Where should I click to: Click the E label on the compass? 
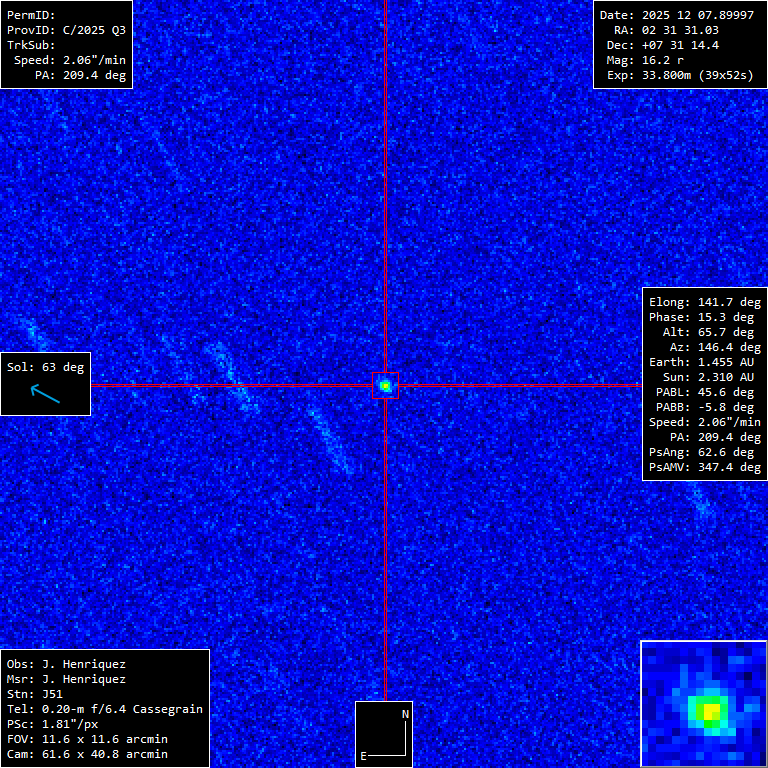(364, 756)
